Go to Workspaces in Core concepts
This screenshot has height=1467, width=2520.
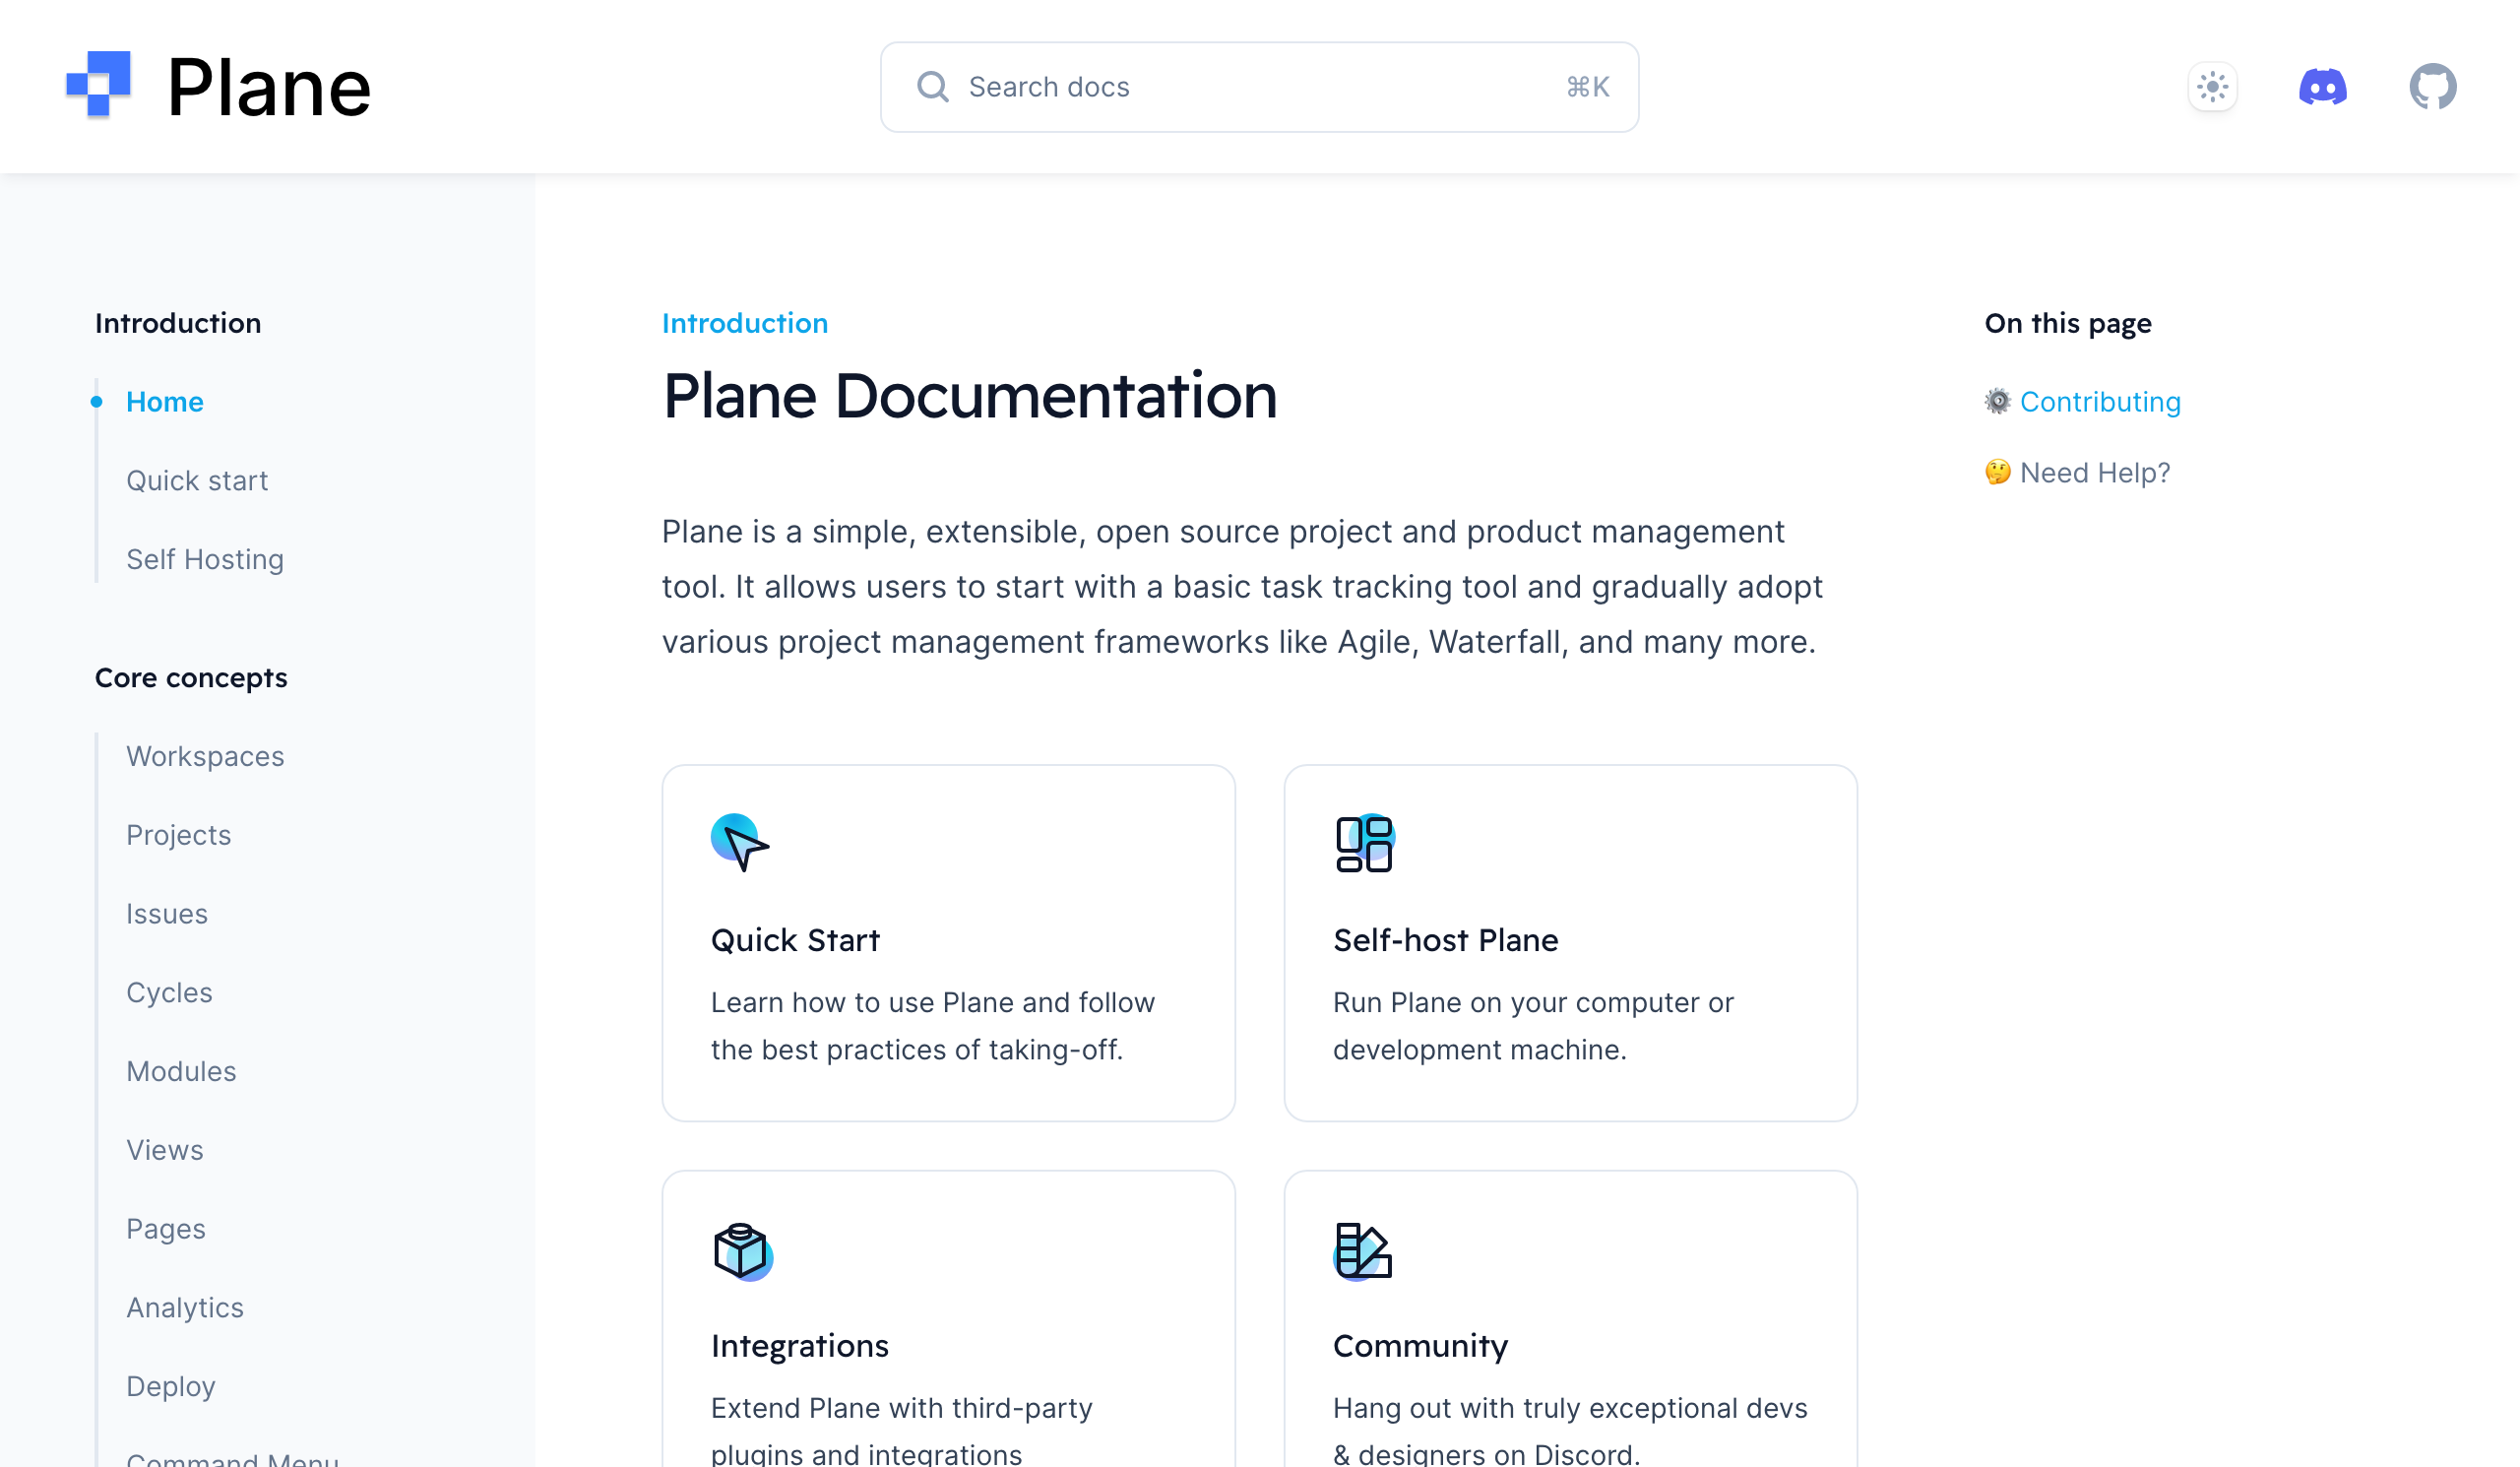205,757
